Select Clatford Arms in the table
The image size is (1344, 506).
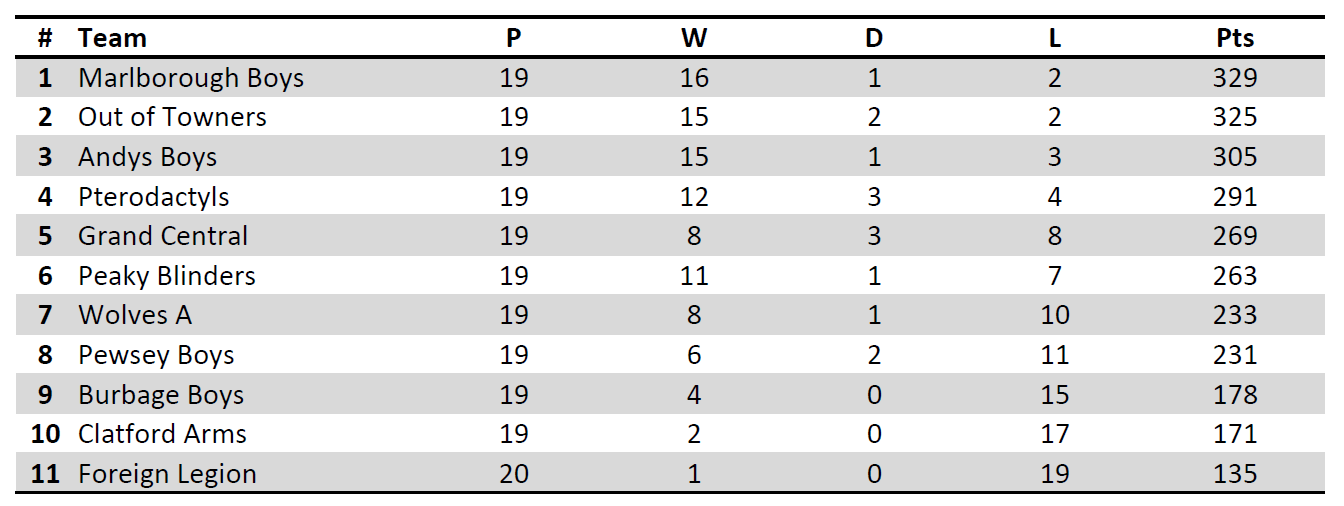[x=162, y=434]
